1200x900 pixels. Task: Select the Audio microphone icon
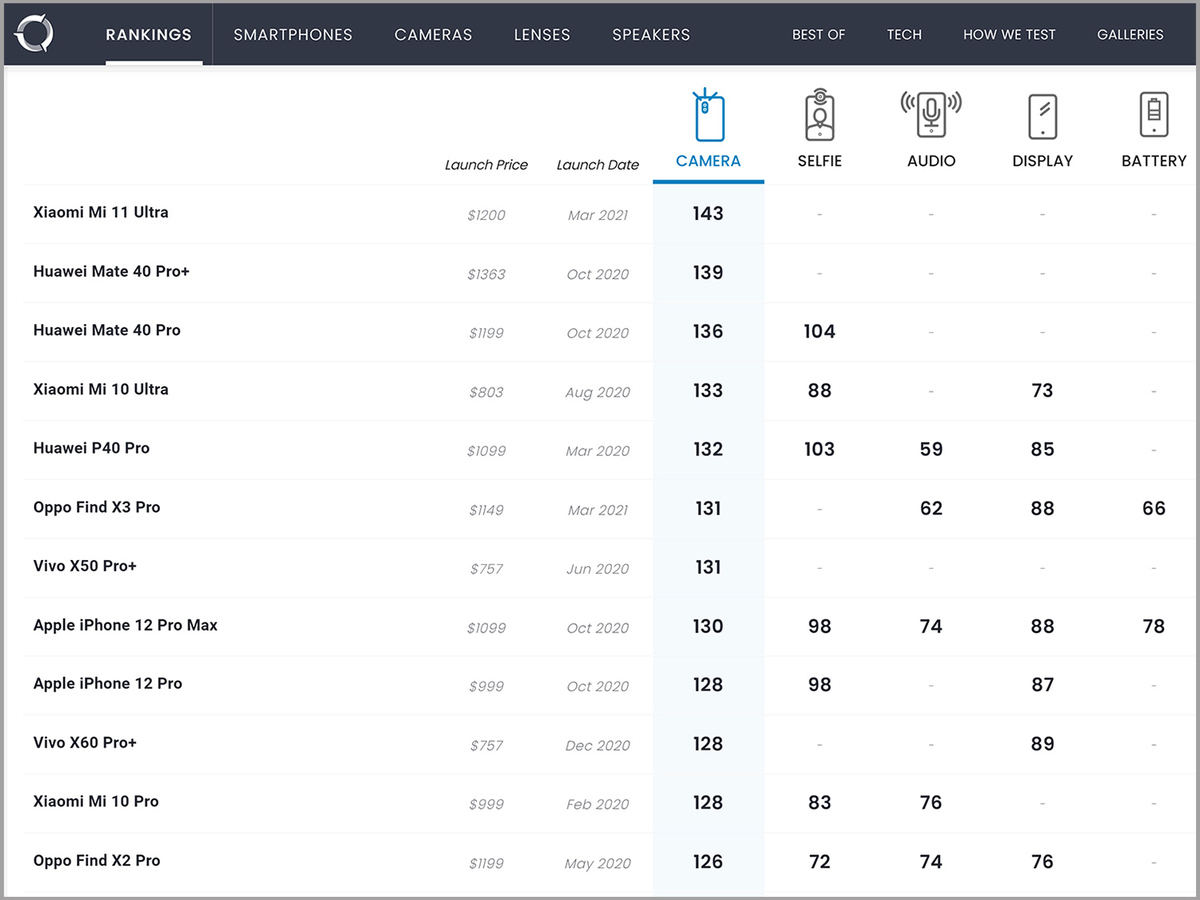point(931,115)
